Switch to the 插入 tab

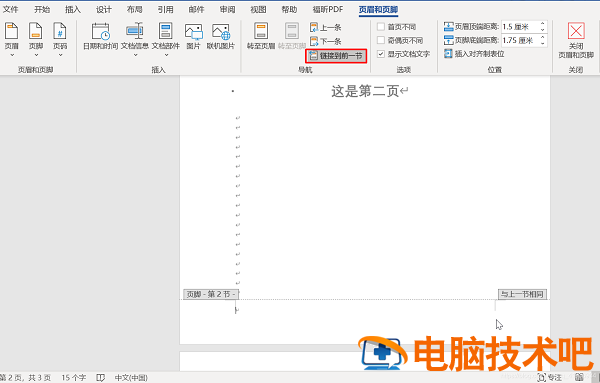[73, 10]
